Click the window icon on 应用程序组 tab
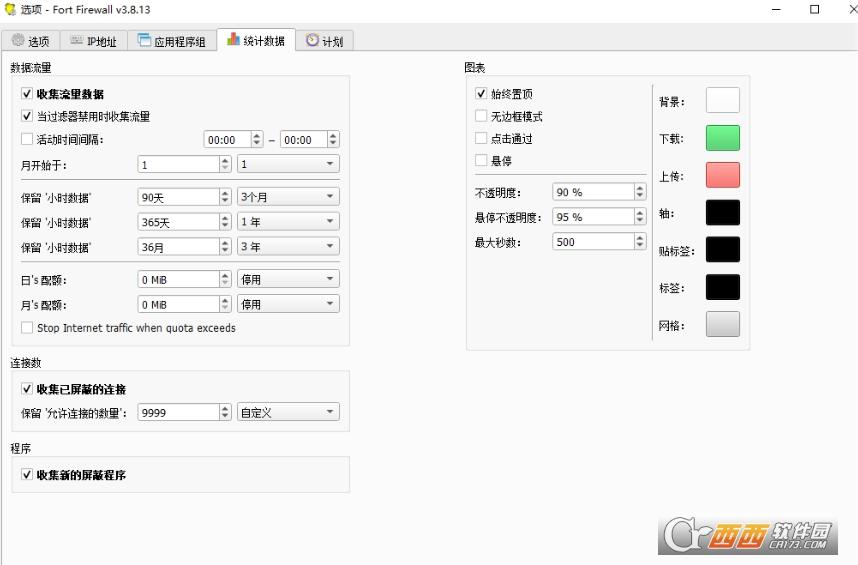 pos(144,40)
